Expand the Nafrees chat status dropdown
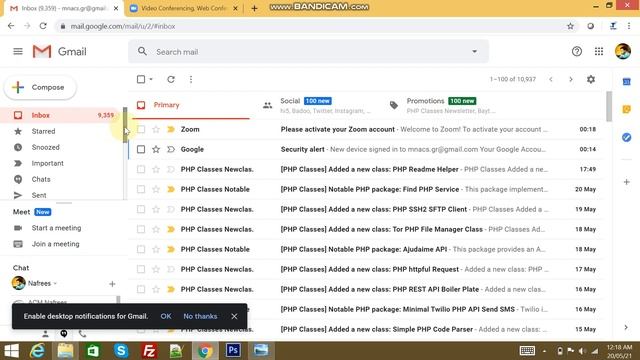This screenshot has width=640, height=360. (x=55, y=283)
